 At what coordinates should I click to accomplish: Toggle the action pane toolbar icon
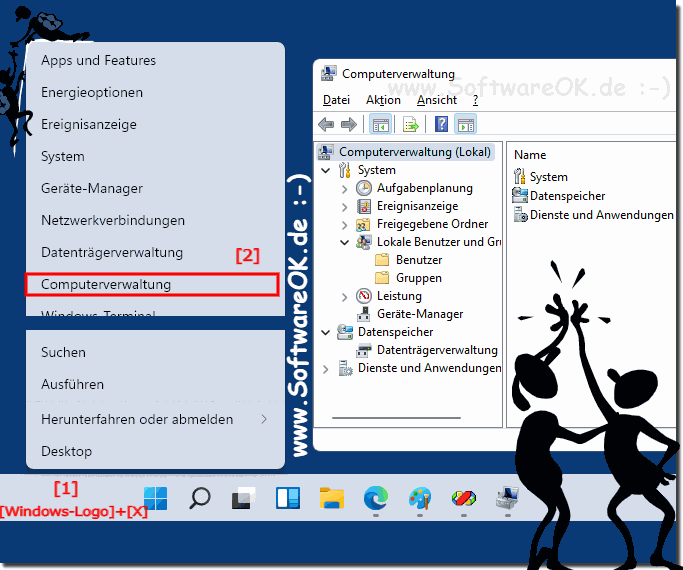point(465,125)
